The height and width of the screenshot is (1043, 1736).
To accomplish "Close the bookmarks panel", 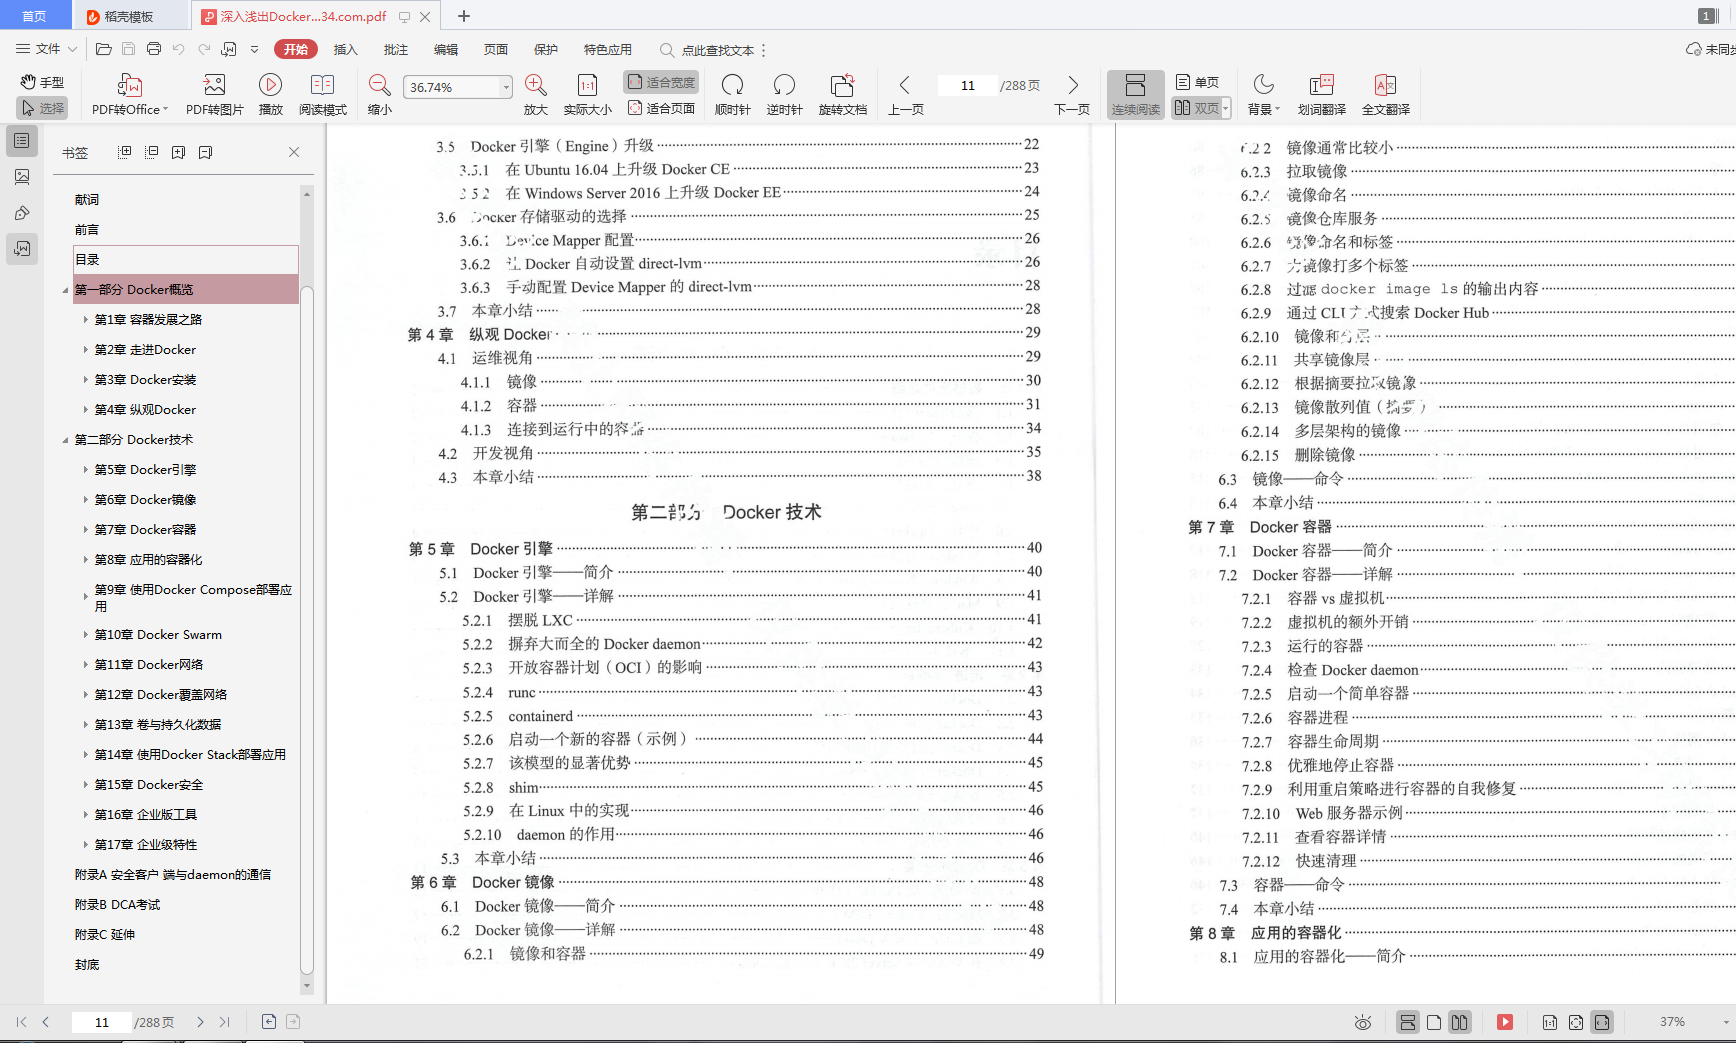I will coord(294,152).
